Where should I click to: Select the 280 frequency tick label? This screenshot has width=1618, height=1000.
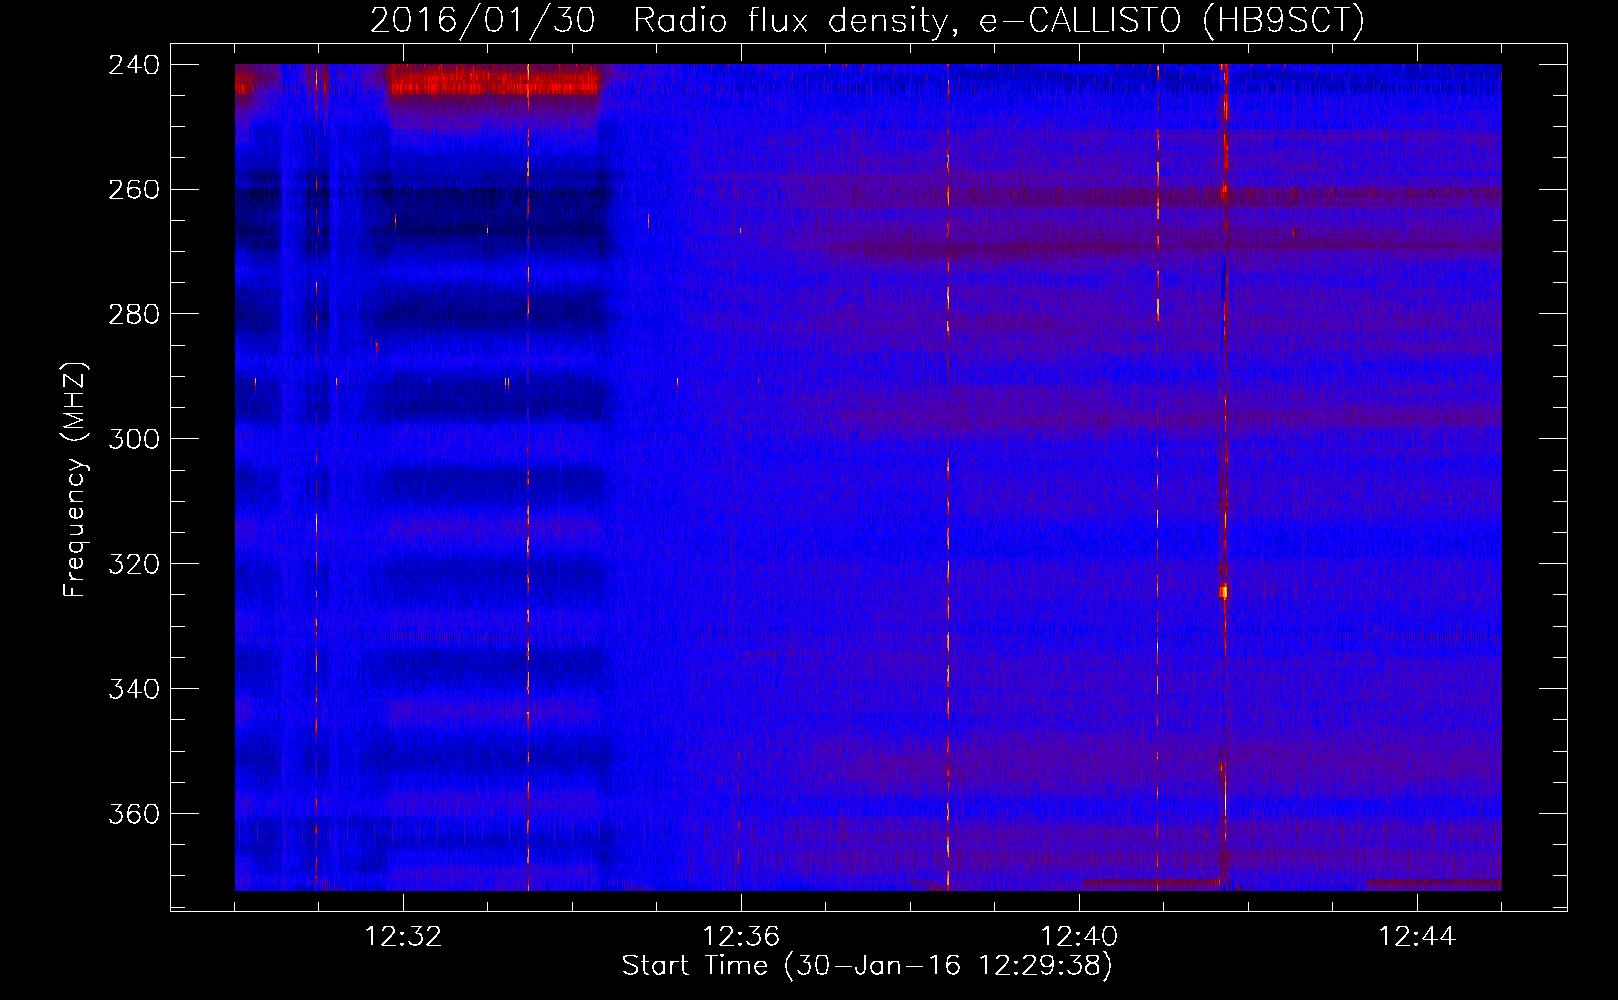pyautogui.click(x=134, y=315)
